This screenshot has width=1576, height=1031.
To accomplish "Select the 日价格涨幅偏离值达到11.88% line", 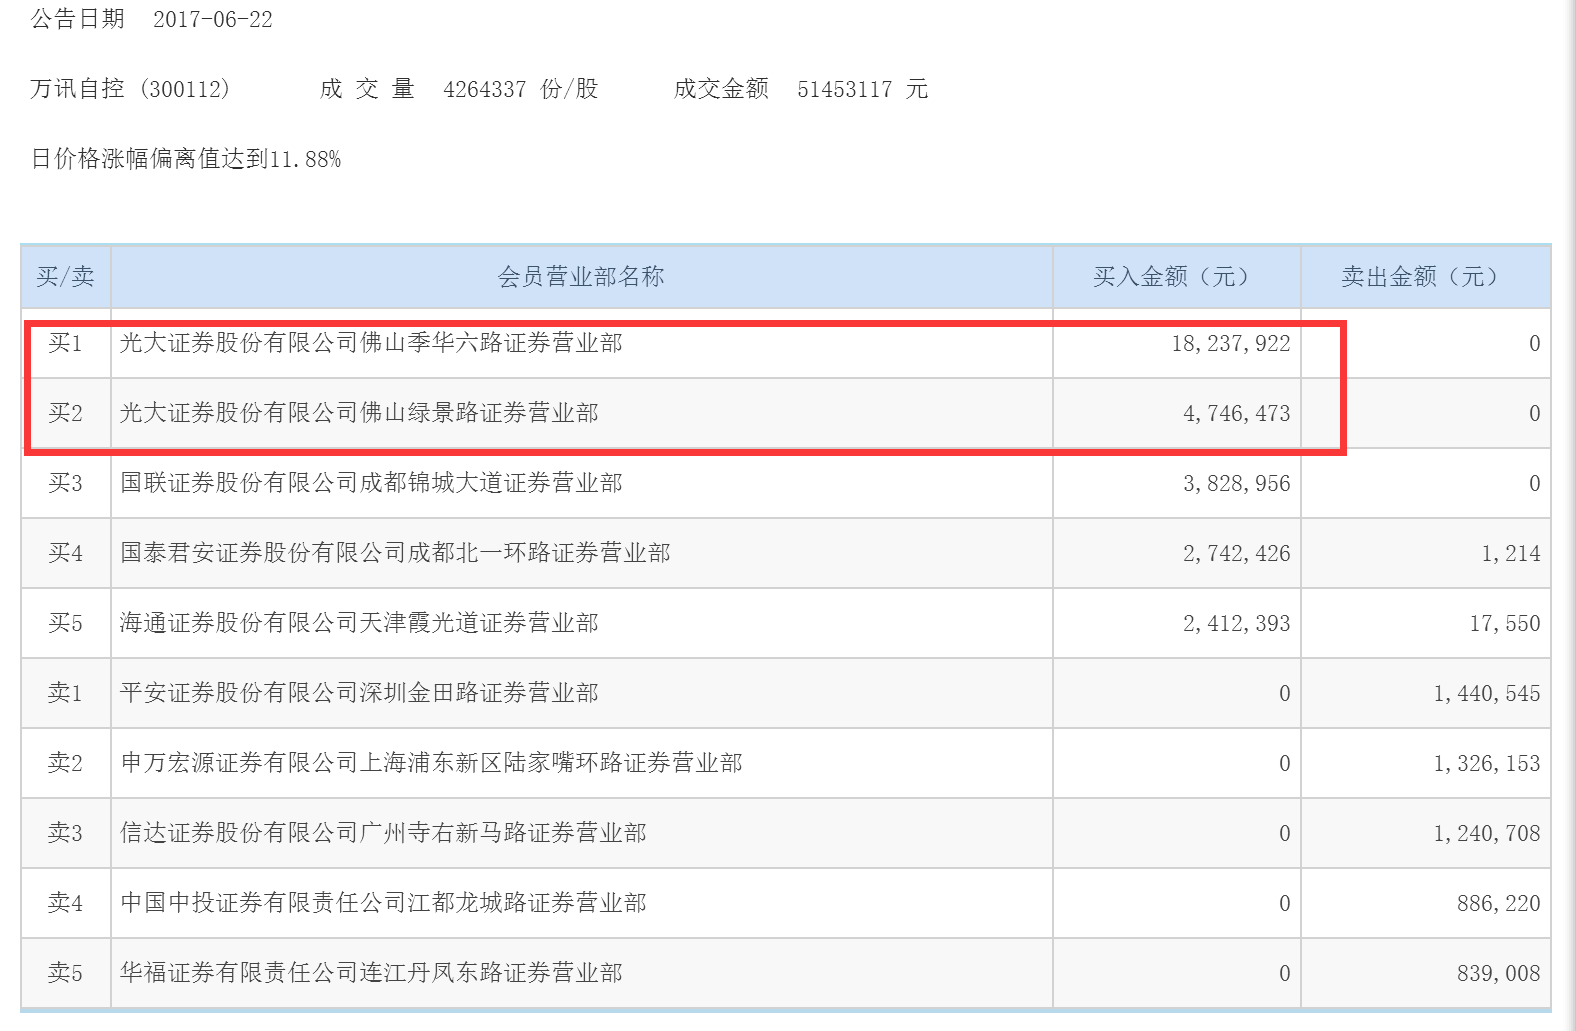I will tap(186, 159).
